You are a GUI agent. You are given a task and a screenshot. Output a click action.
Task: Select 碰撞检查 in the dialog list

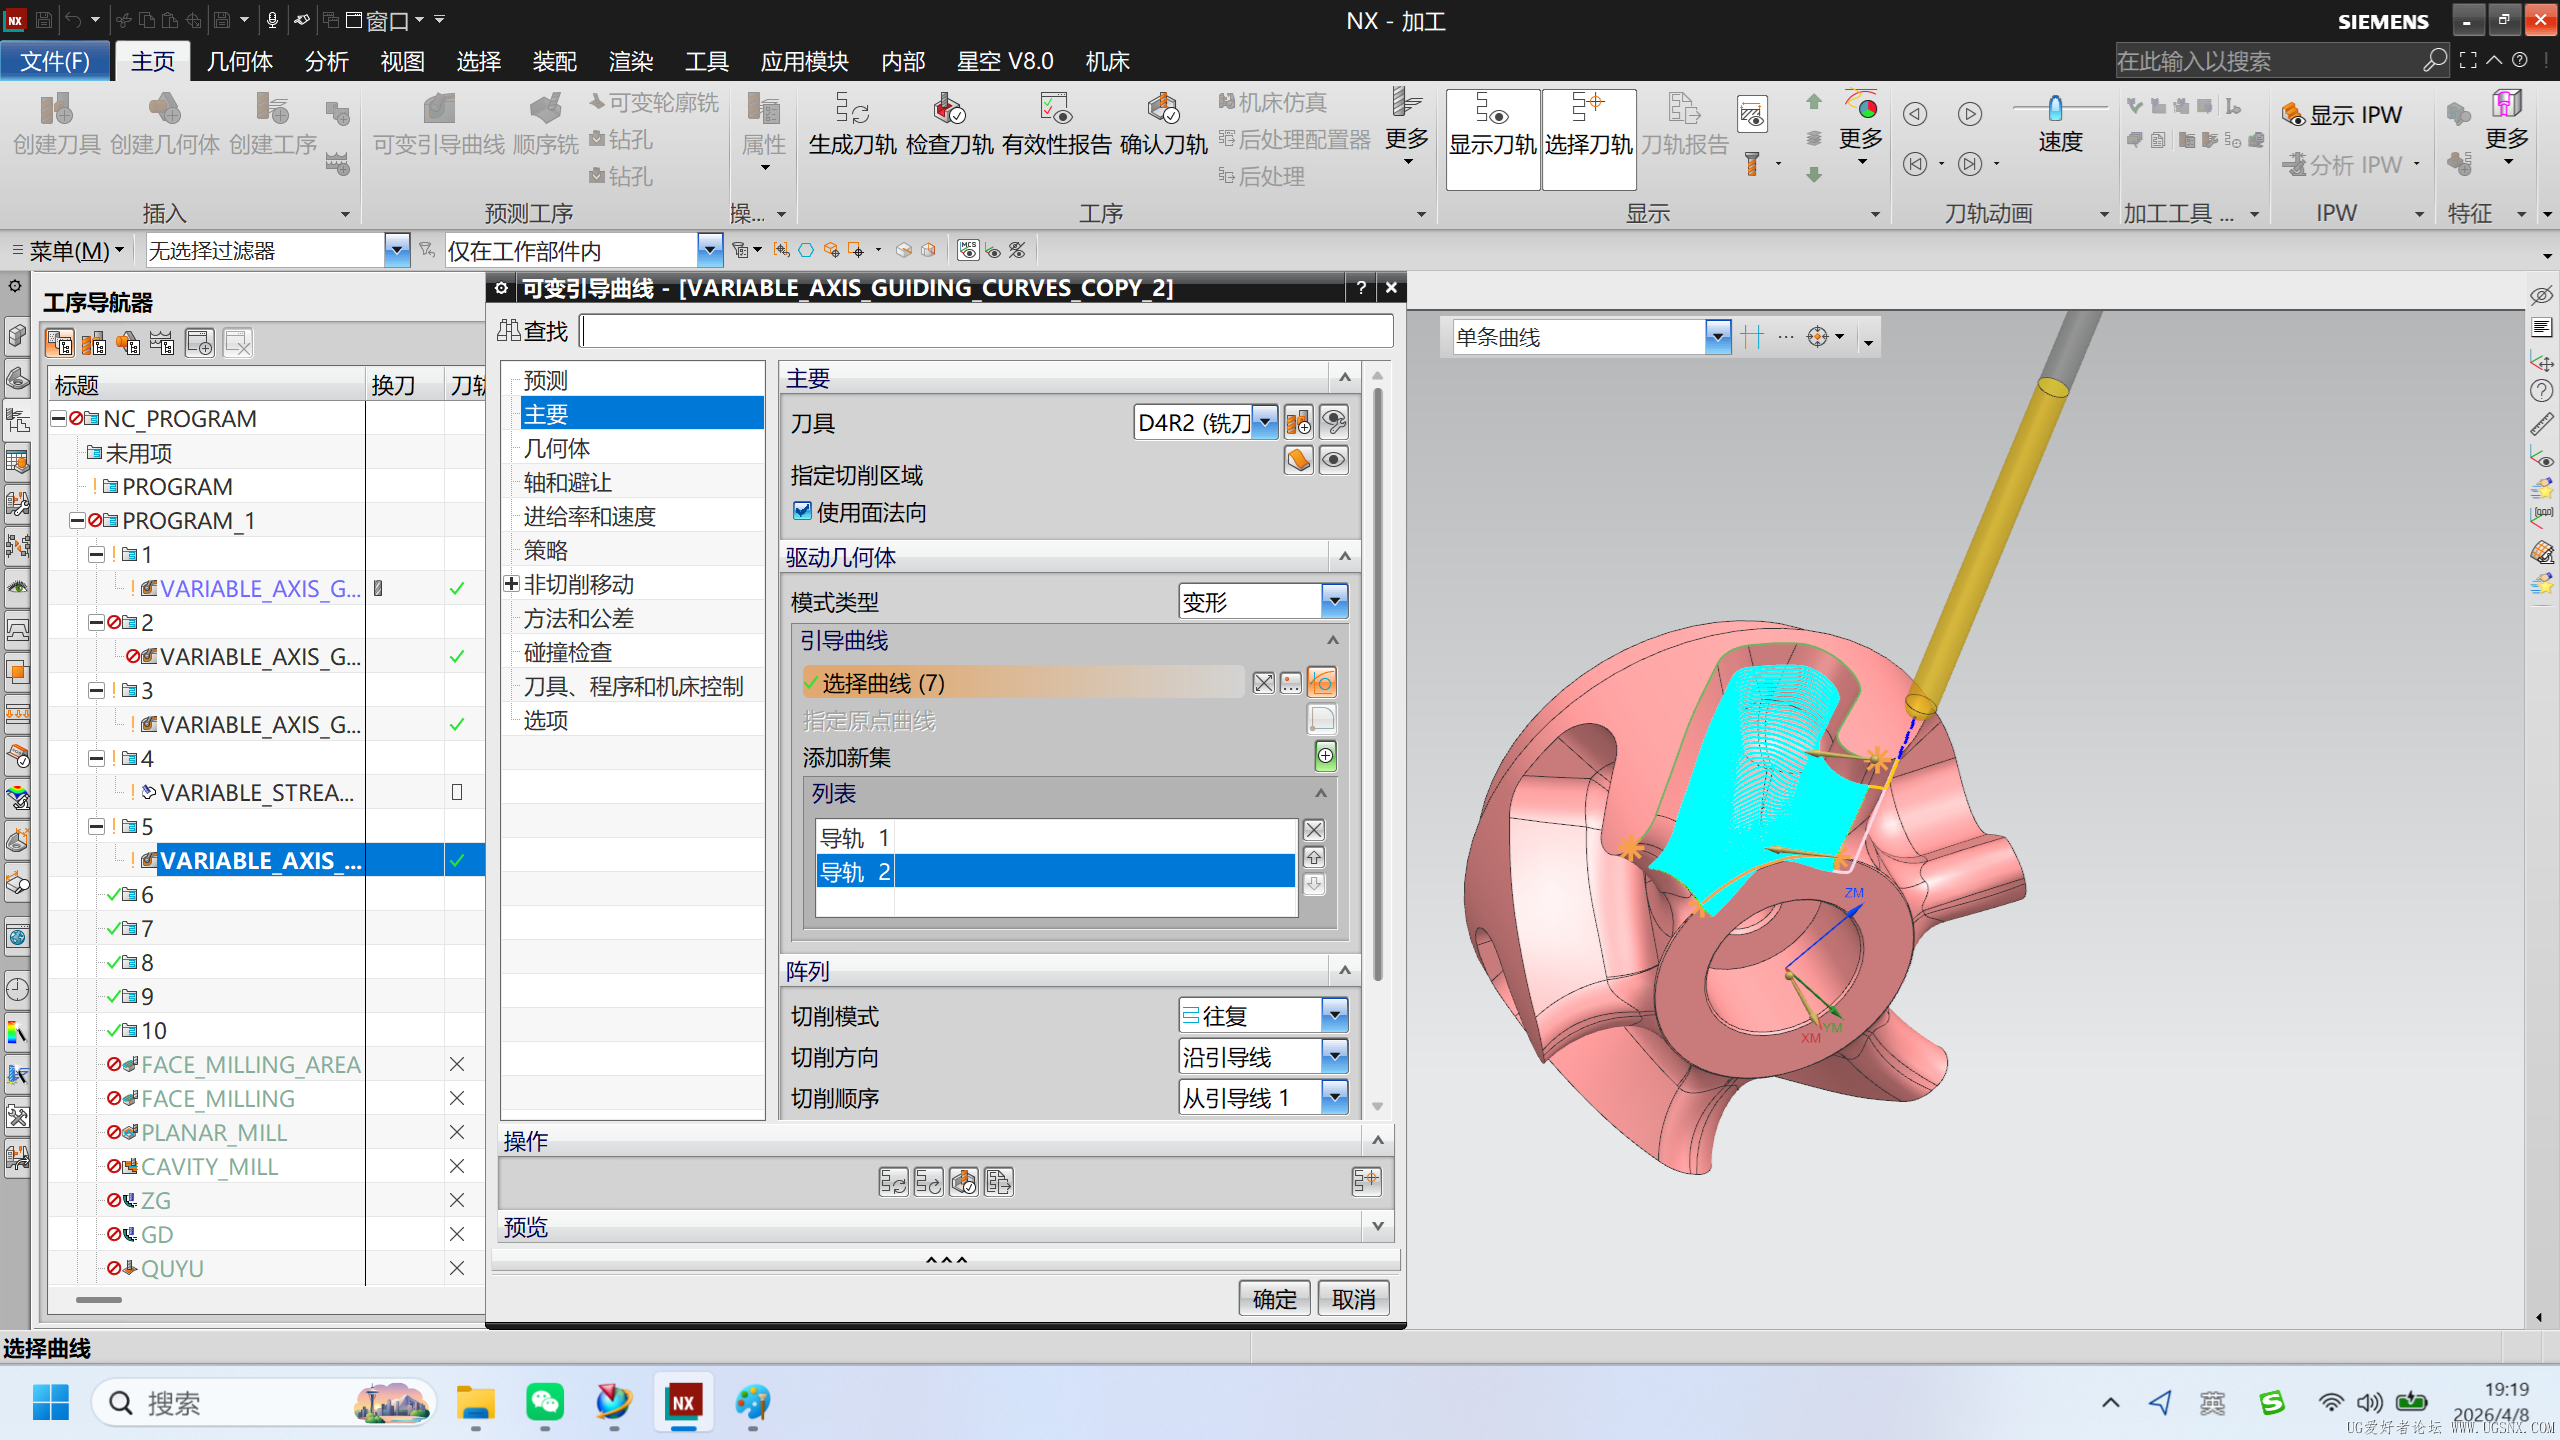coord(567,652)
